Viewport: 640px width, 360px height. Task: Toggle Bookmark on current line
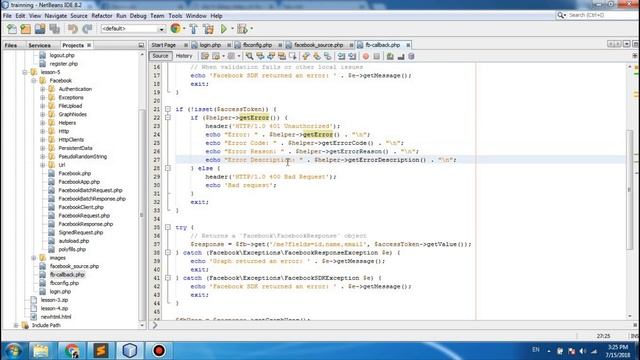tap(328, 56)
